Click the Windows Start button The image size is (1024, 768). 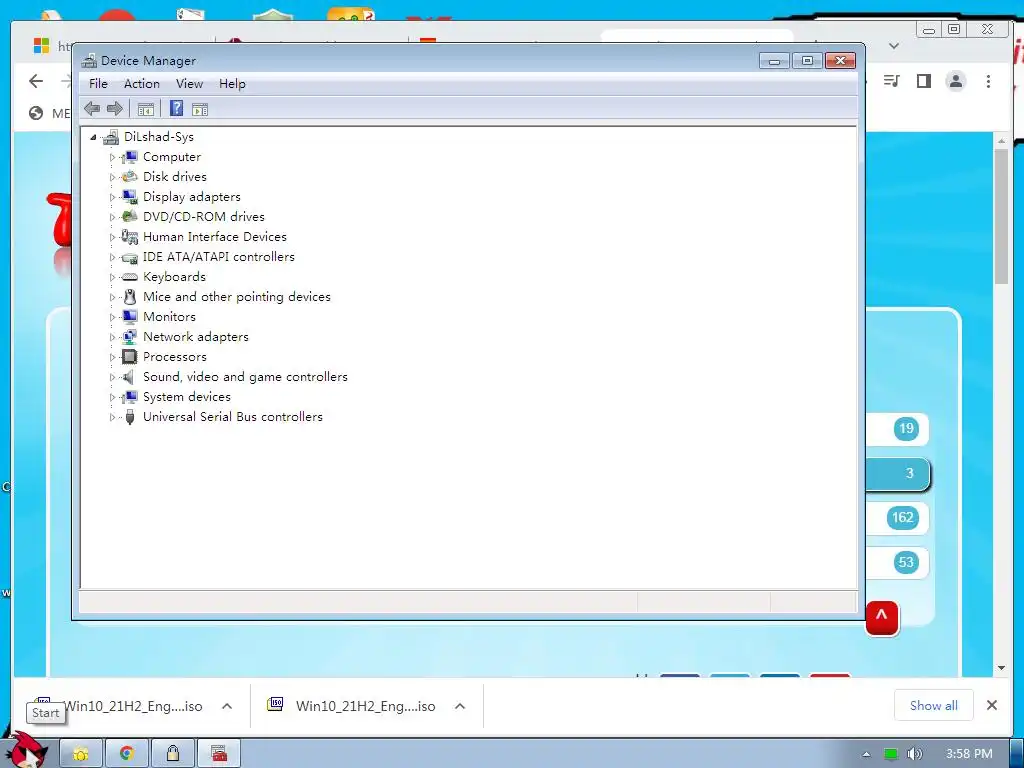[29, 751]
